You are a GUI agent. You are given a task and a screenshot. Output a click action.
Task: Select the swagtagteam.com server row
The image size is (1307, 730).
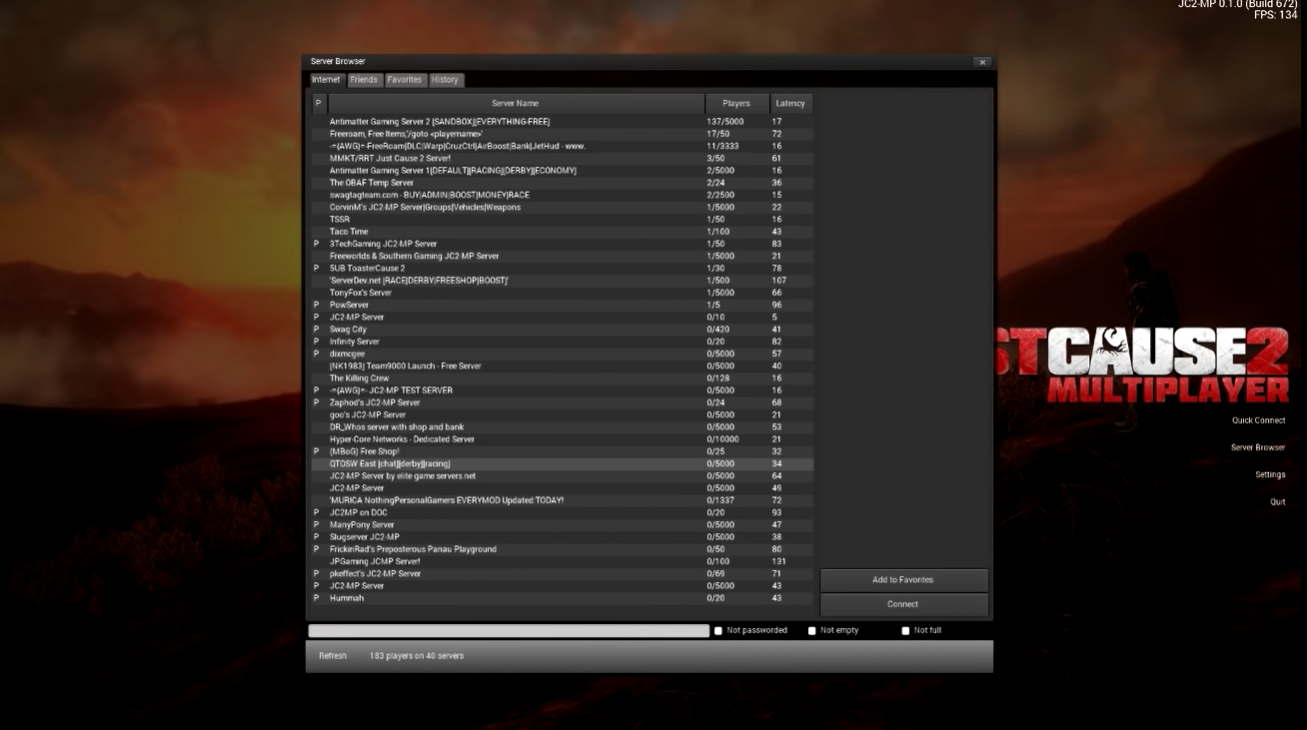click(562, 195)
